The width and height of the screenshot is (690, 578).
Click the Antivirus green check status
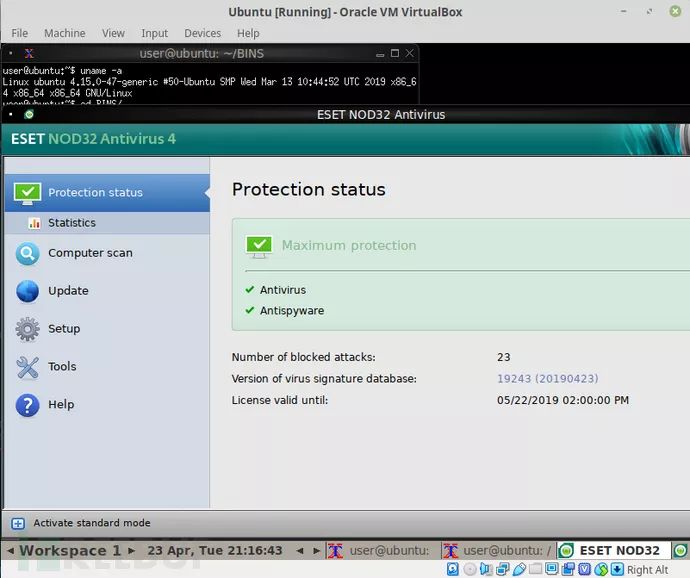(x=250, y=290)
